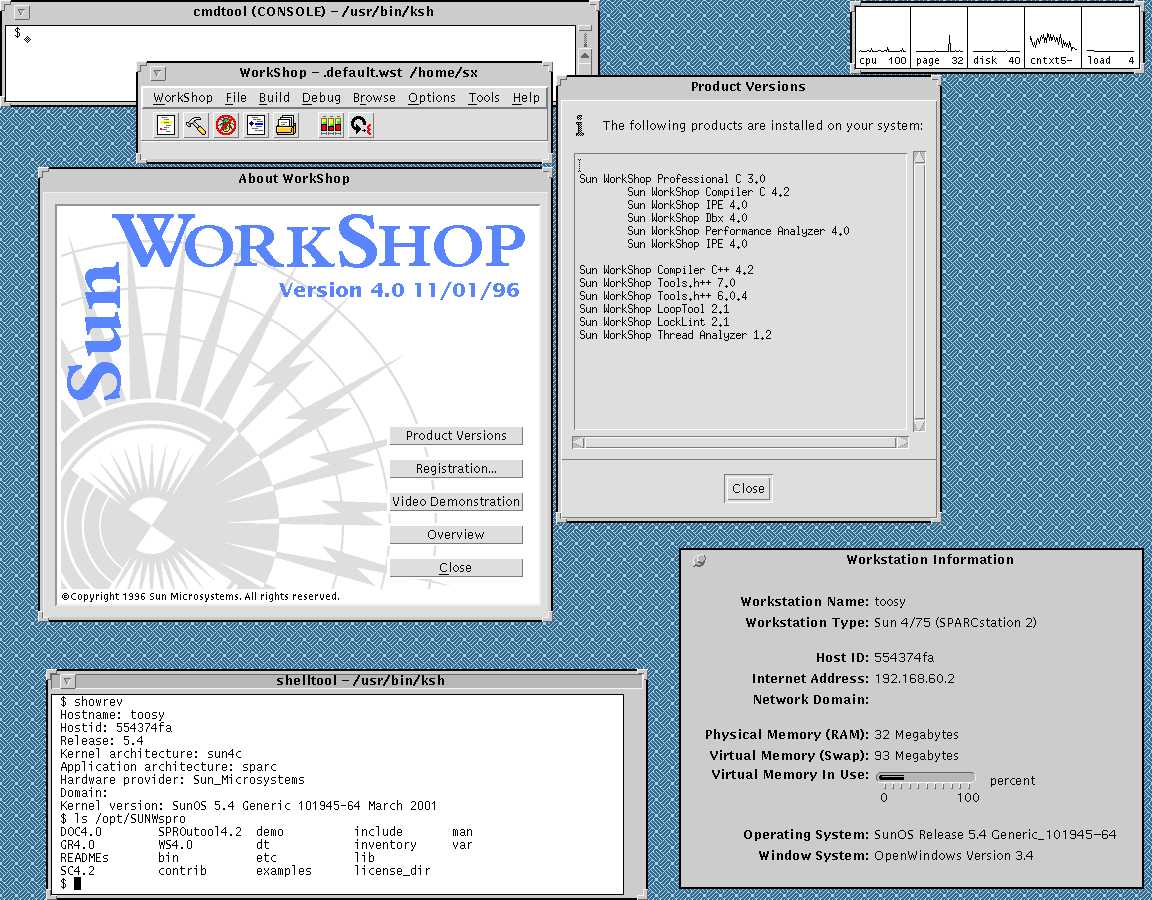Select 'Sun WorkShop Dbx 4.0' line
This screenshot has width=1152, height=900.
687,218
